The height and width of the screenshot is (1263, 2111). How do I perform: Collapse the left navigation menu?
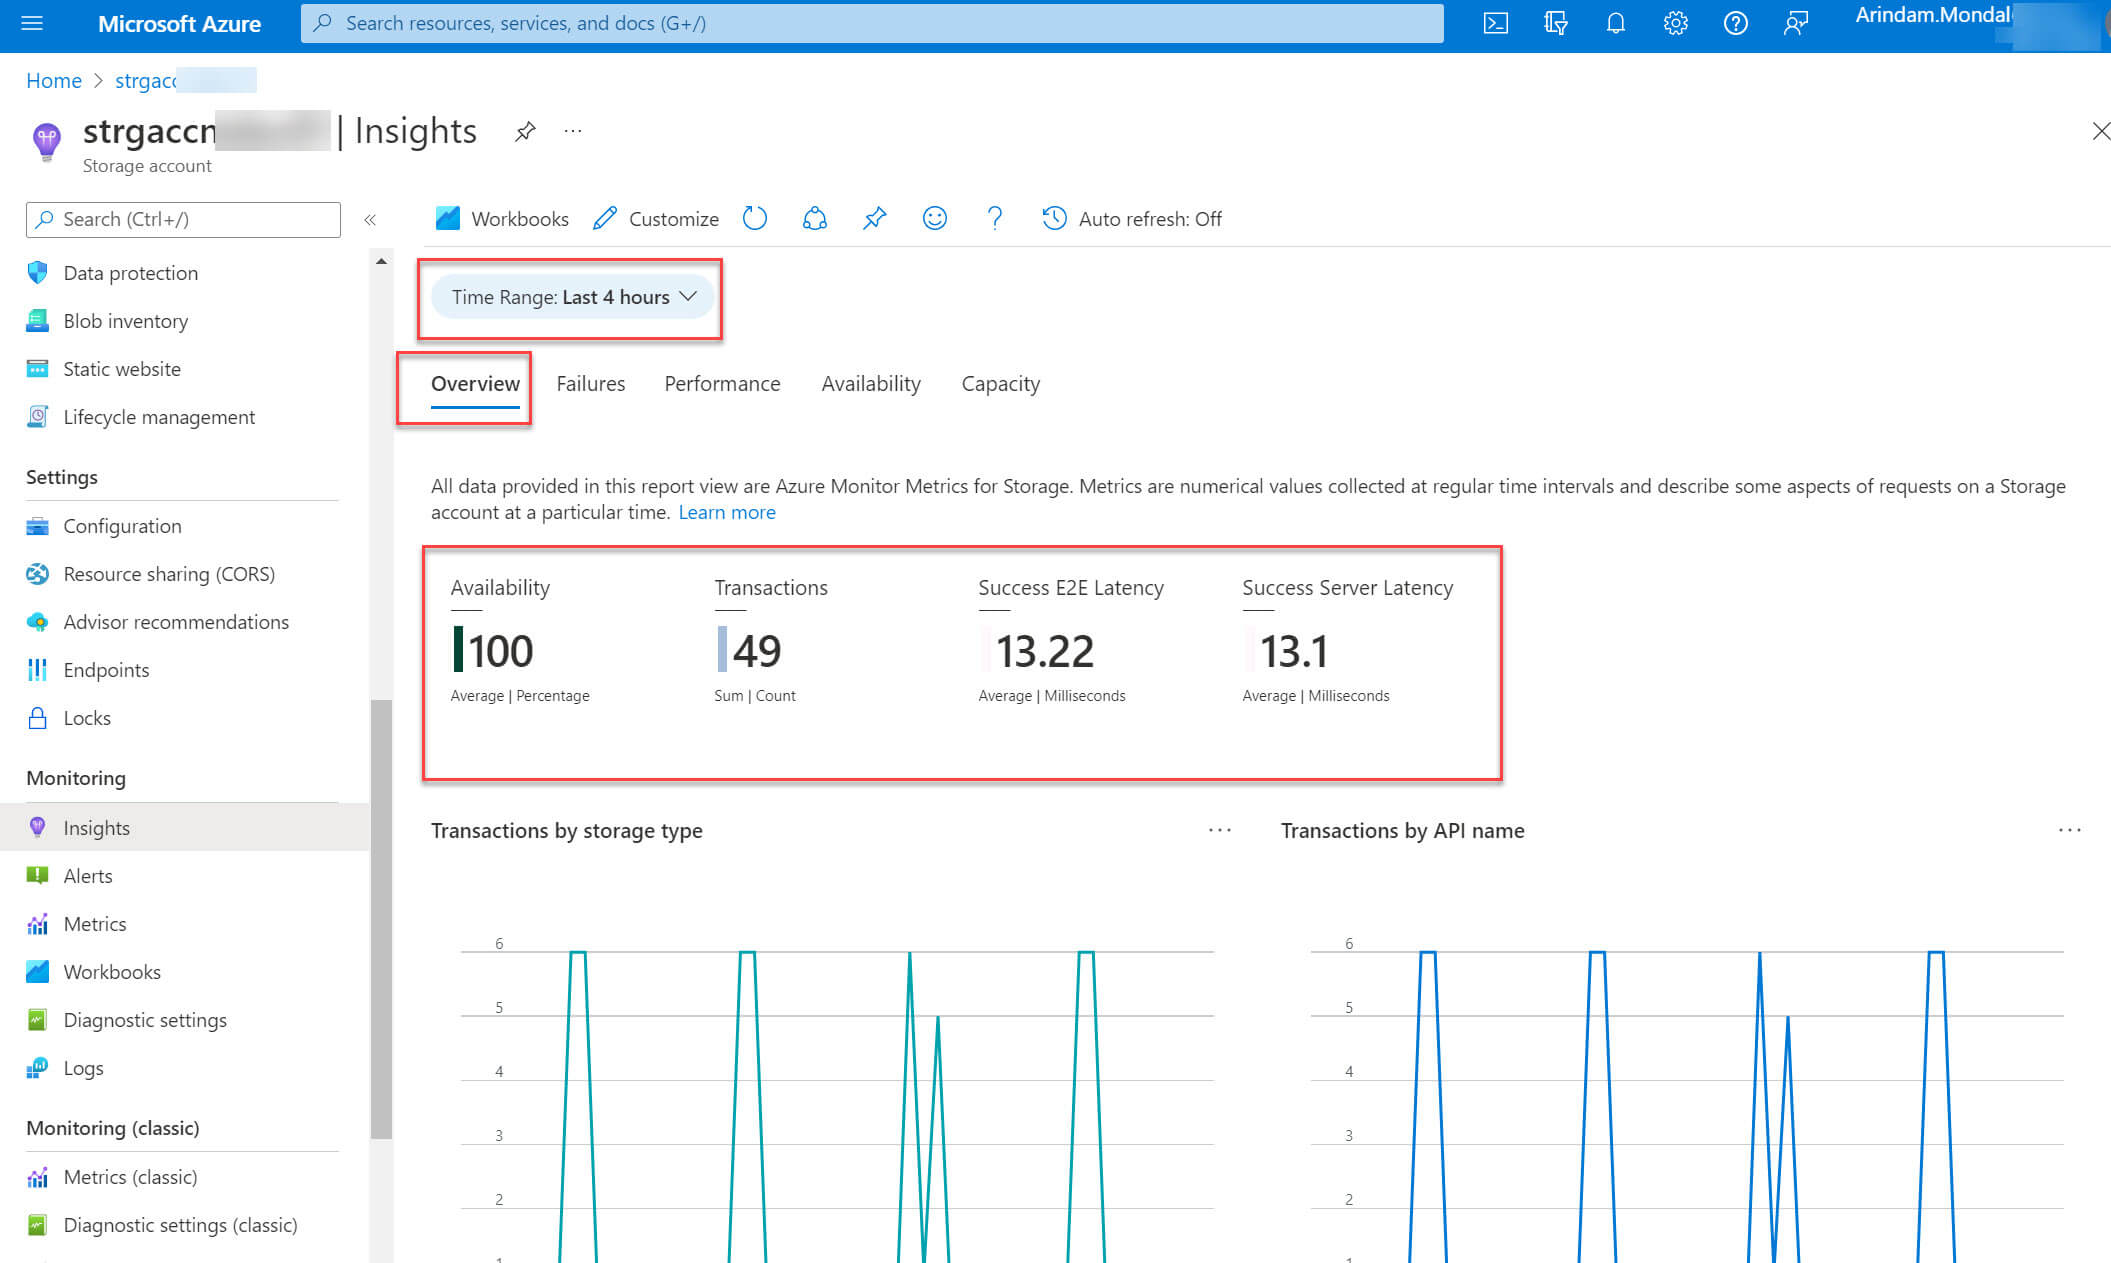pyautogui.click(x=370, y=219)
